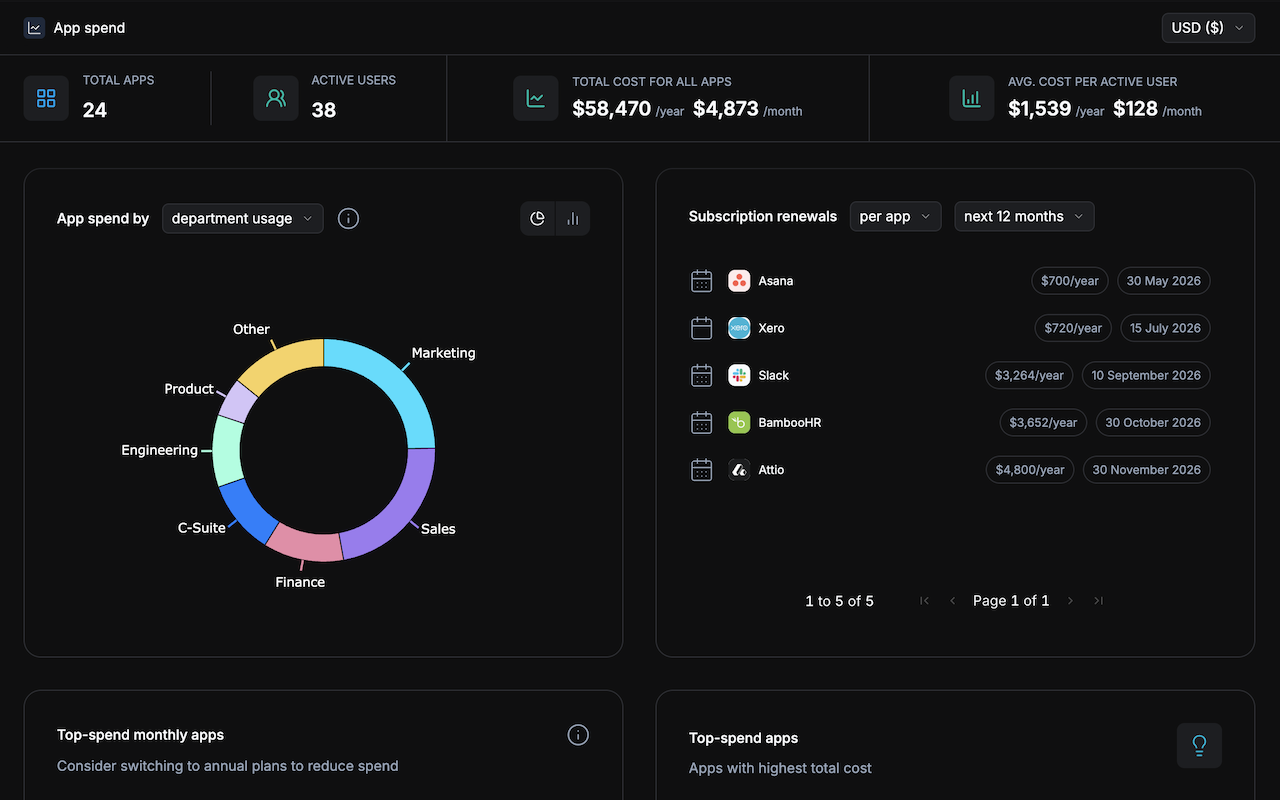1280x800 pixels.
Task: Open the per app dropdown
Action: (x=895, y=216)
